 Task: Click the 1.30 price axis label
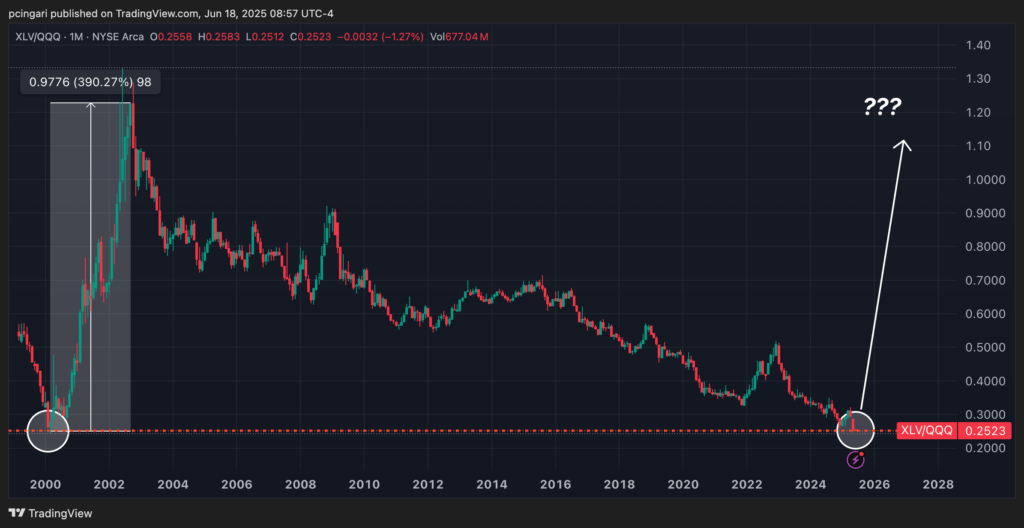click(x=980, y=79)
